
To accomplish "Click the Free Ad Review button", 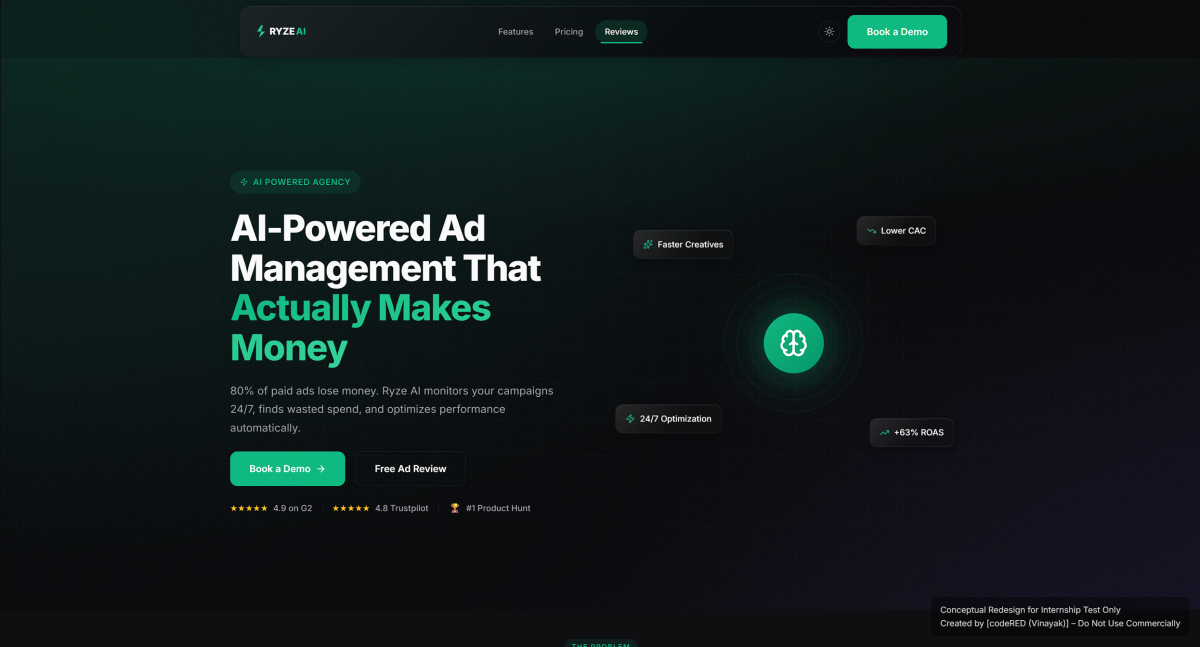I will [410, 468].
